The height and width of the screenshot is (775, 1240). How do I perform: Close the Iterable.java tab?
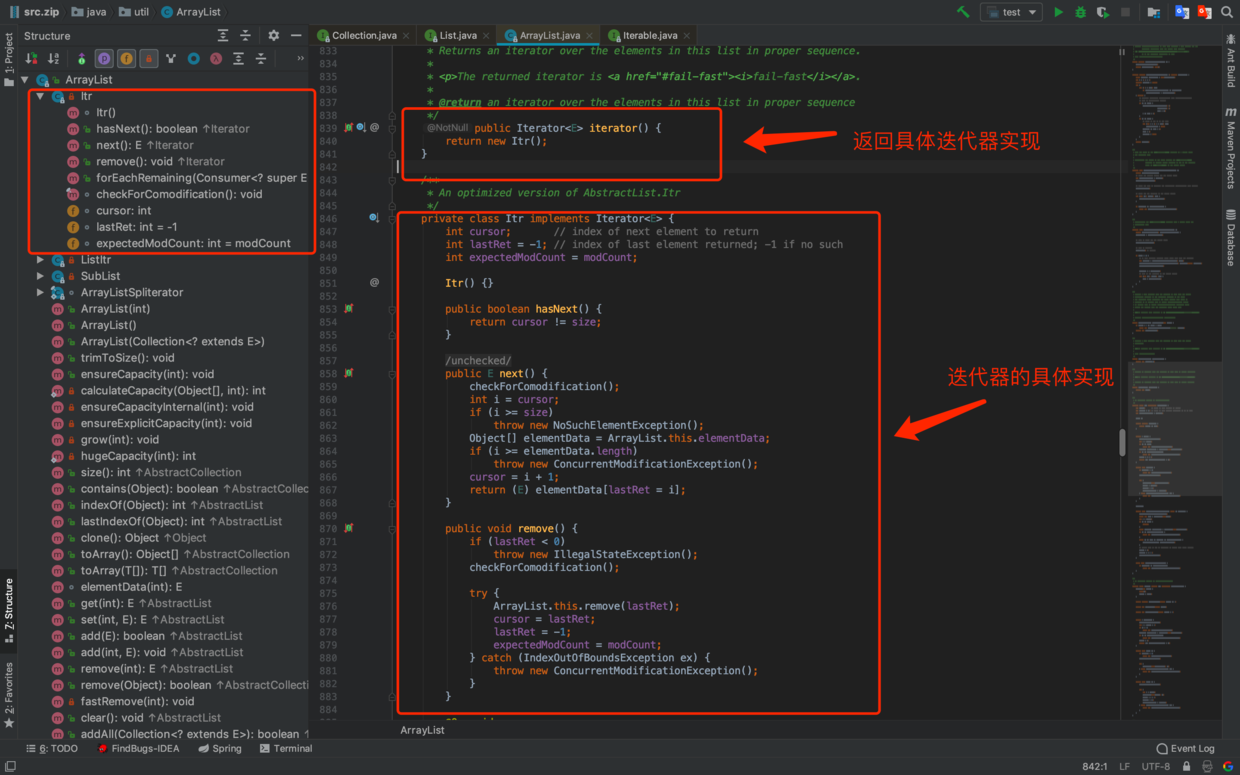686,36
